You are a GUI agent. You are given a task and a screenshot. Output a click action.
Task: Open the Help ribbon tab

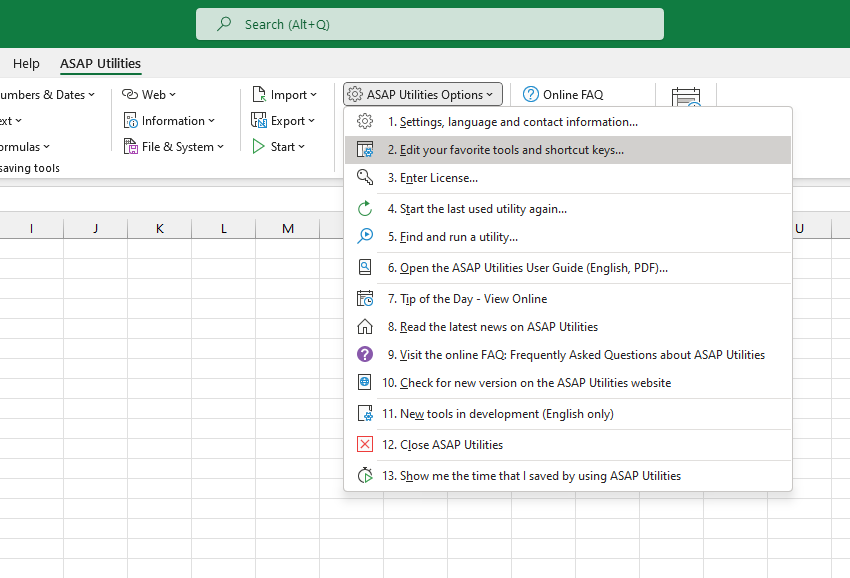click(26, 63)
